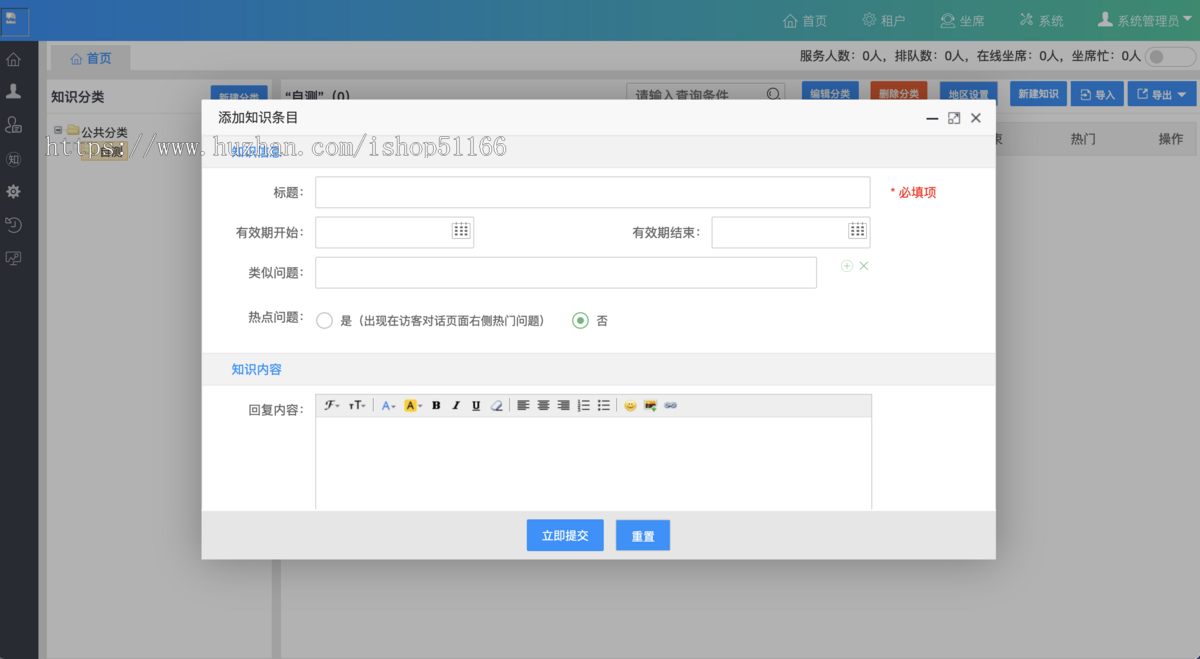Toggle bold formatting in reply editor
Viewport: 1200px width, 659px height.
(436, 405)
